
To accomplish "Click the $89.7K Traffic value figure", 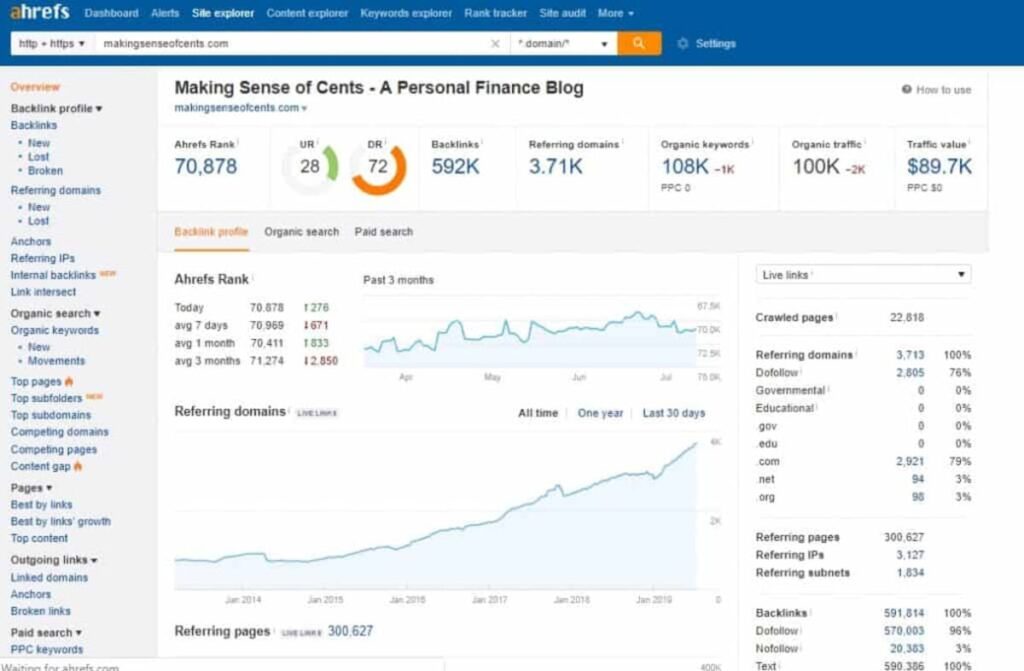I will pyautogui.click(x=939, y=167).
